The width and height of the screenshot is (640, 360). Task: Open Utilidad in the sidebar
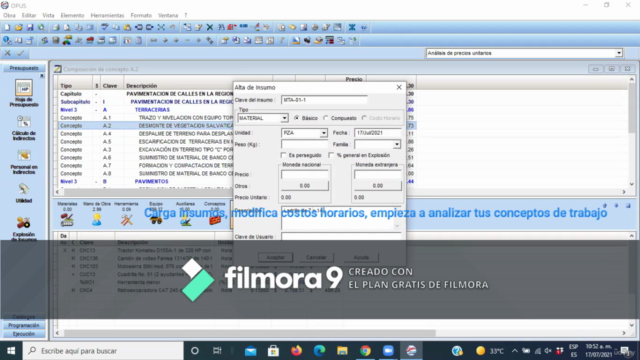coord(24,193)
